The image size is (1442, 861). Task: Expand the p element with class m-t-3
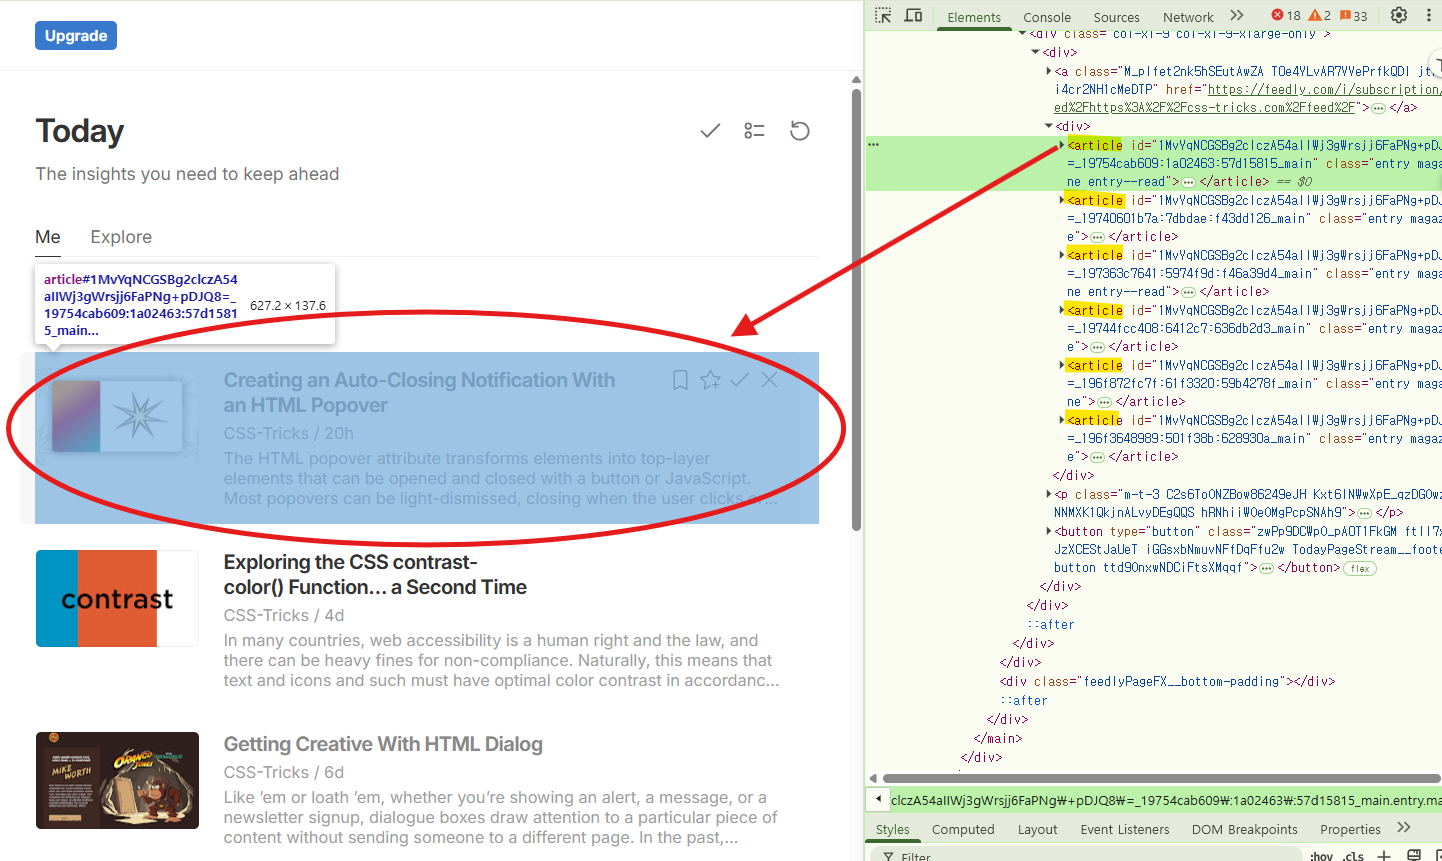(1049, 494)
